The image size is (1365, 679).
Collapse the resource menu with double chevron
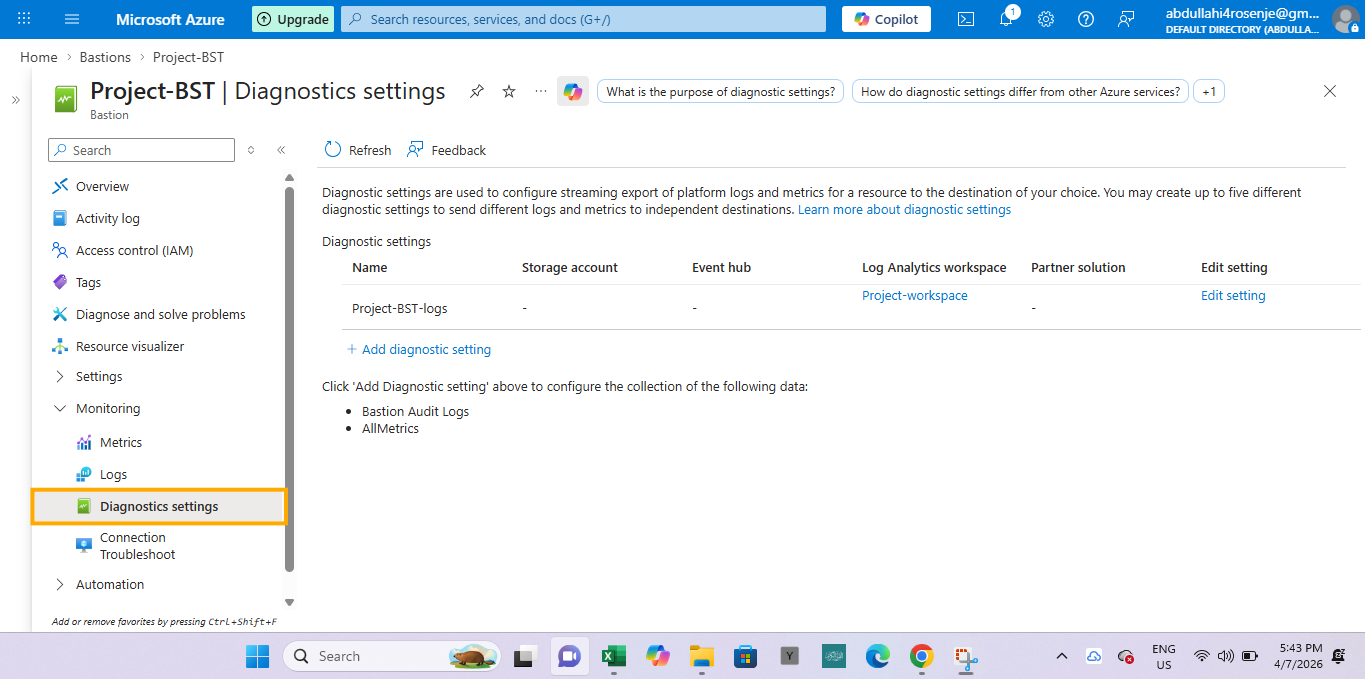pyautogui.click(x=281, y=150)
